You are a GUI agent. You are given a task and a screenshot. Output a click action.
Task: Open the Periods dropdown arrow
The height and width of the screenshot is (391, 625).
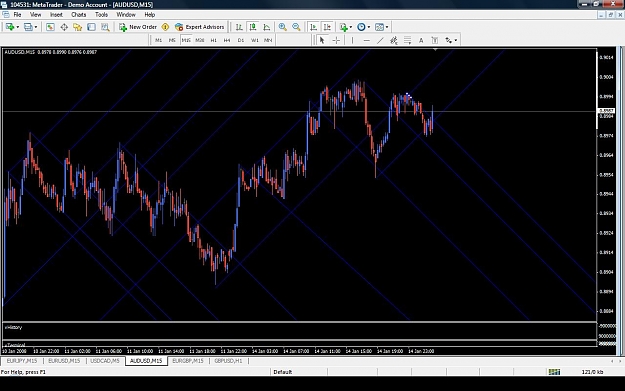369,27
